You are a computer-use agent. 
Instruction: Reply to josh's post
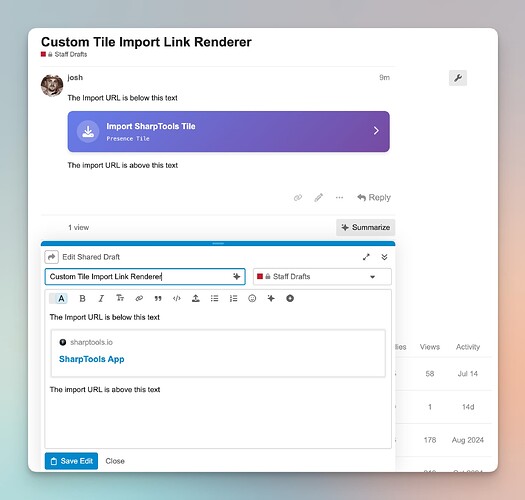(x=374, y=198)
